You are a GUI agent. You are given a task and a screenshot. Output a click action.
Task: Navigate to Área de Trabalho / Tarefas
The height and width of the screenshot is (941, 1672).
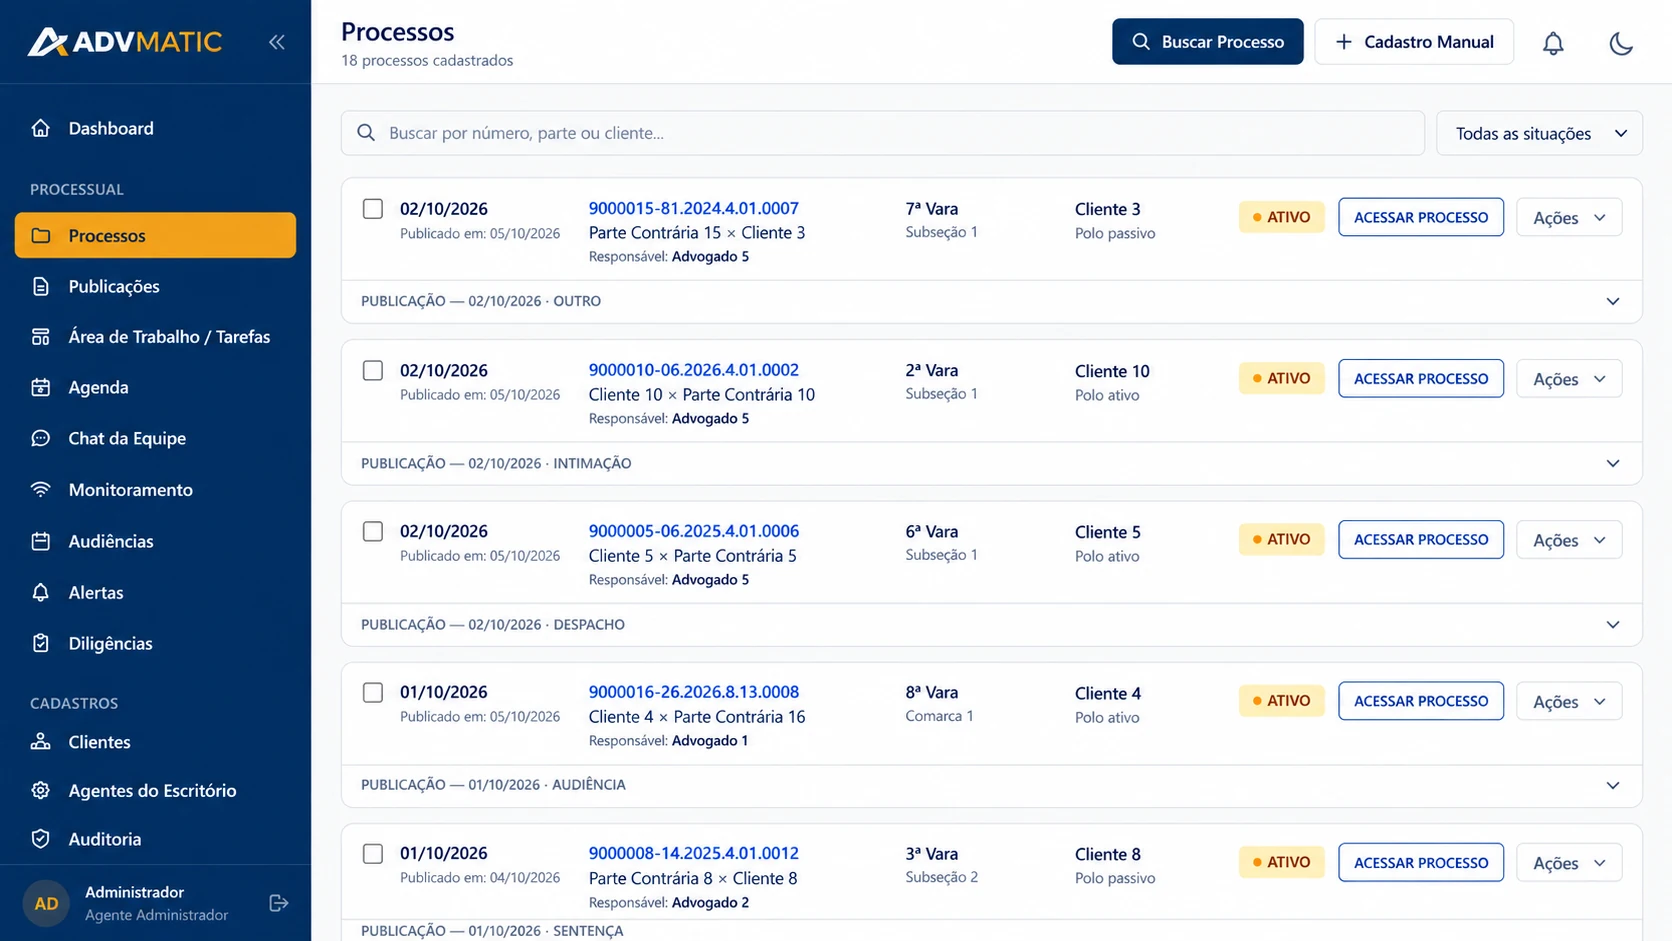[x=155, y=337]
